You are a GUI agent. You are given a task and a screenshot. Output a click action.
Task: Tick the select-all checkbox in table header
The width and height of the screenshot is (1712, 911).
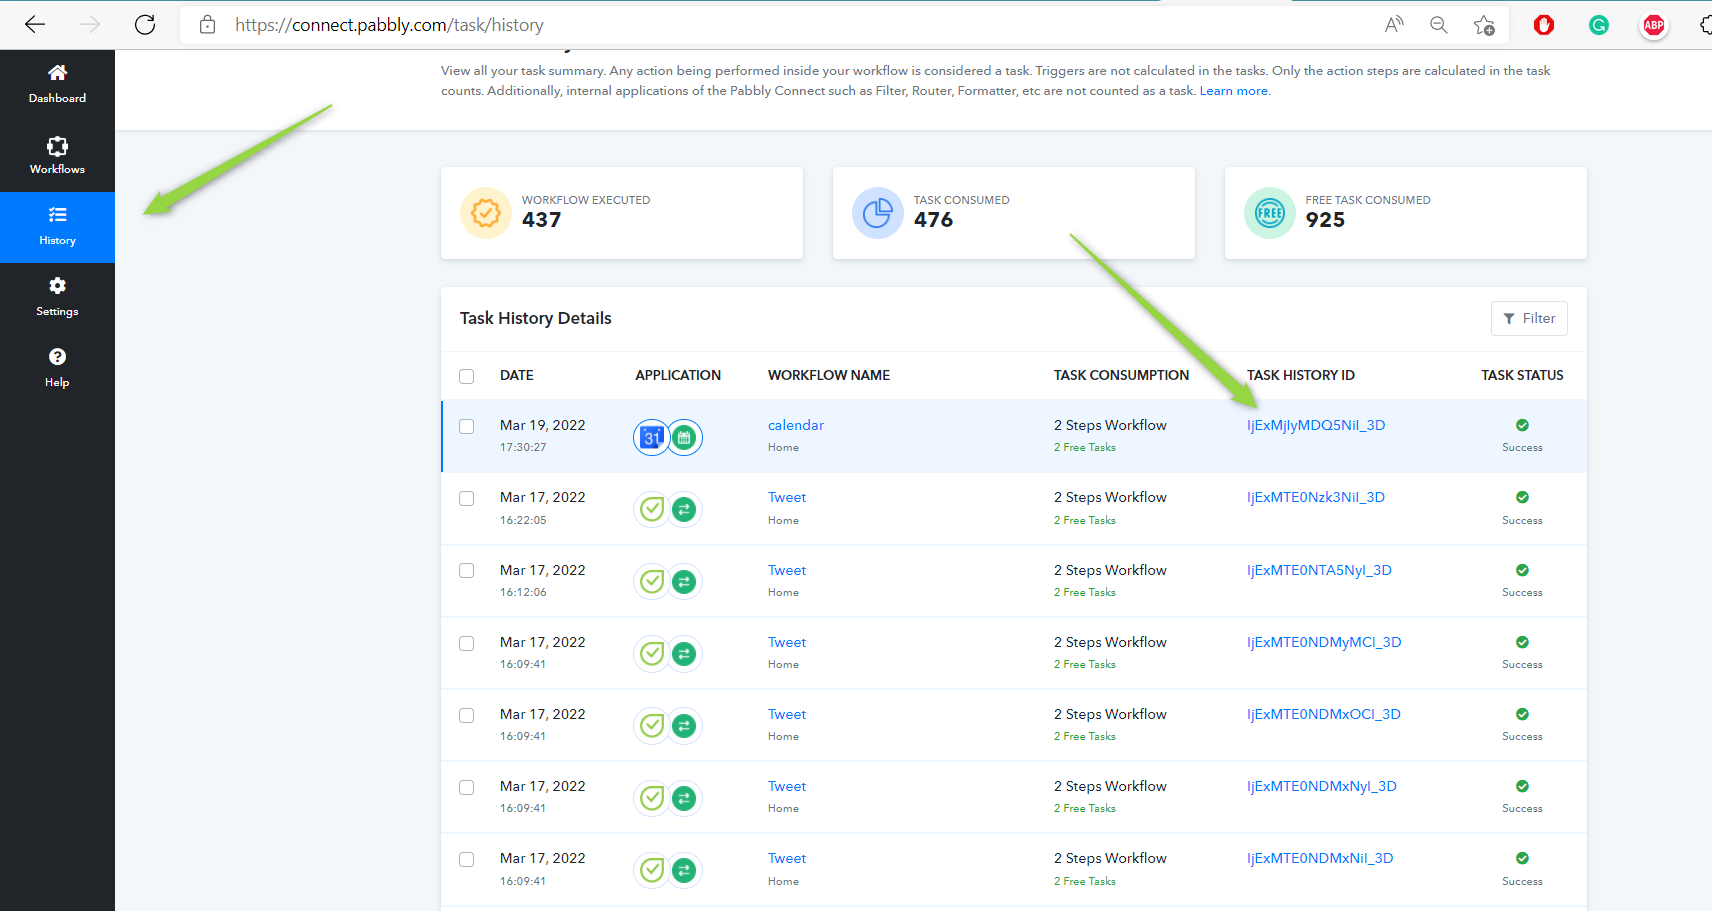point(466,376)
